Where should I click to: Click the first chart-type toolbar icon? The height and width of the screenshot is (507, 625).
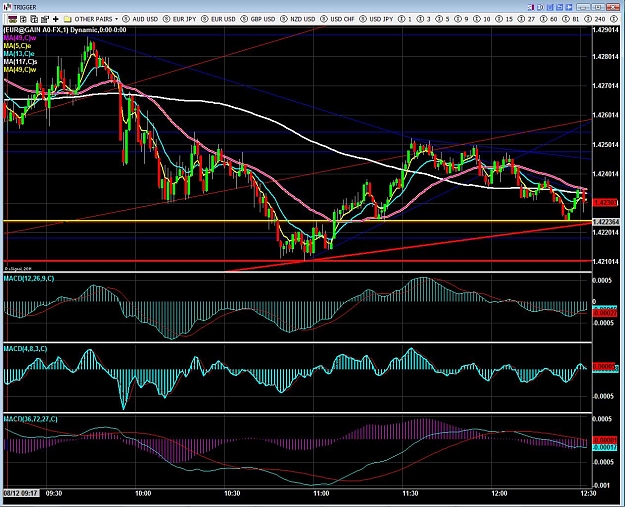tap(12, 19)
